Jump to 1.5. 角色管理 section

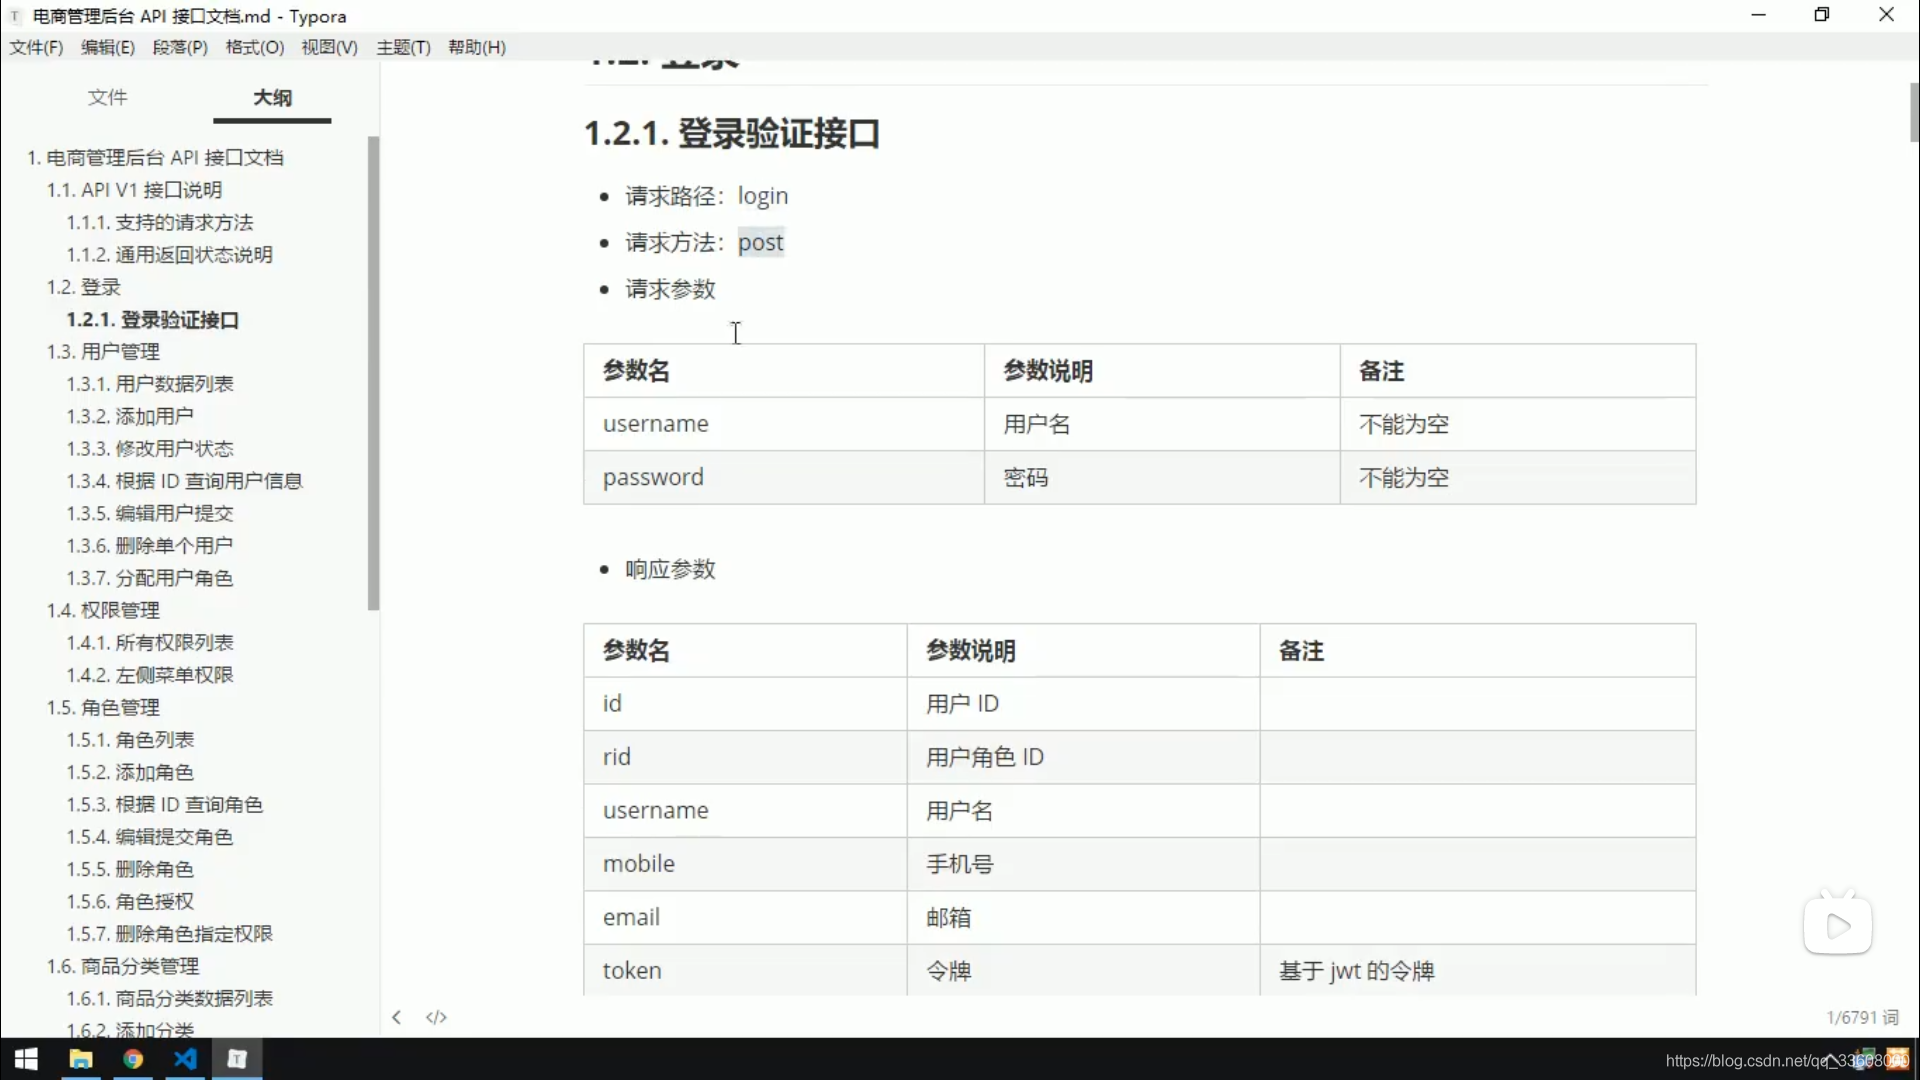pyautogui.click(x=103, y=707)
